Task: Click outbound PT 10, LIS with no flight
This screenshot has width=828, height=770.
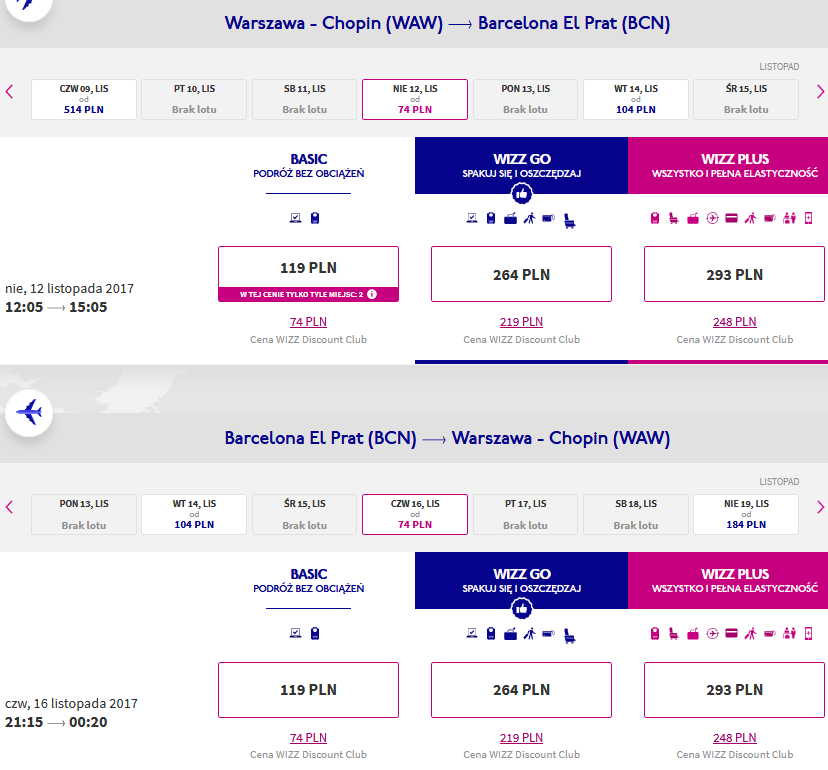Action: (x=194, y=99)
